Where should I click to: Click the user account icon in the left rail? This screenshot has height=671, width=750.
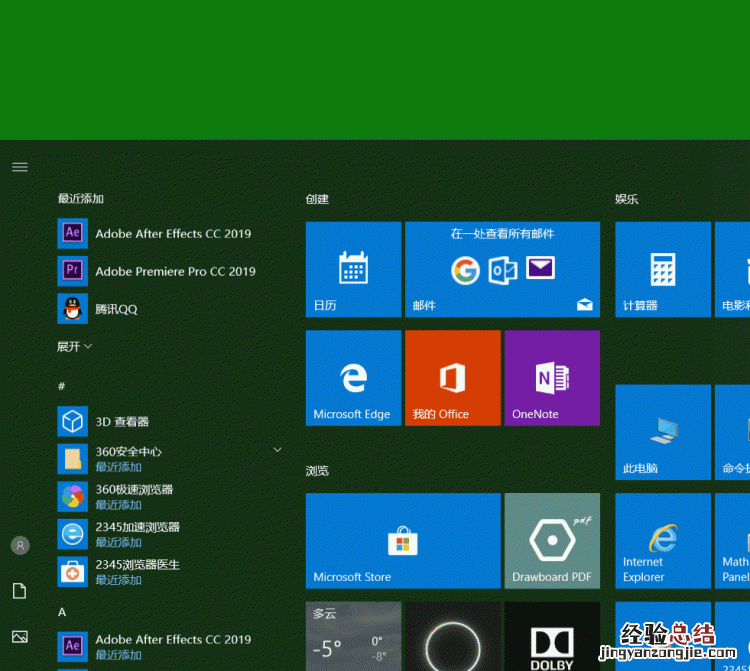coord(20,545)
